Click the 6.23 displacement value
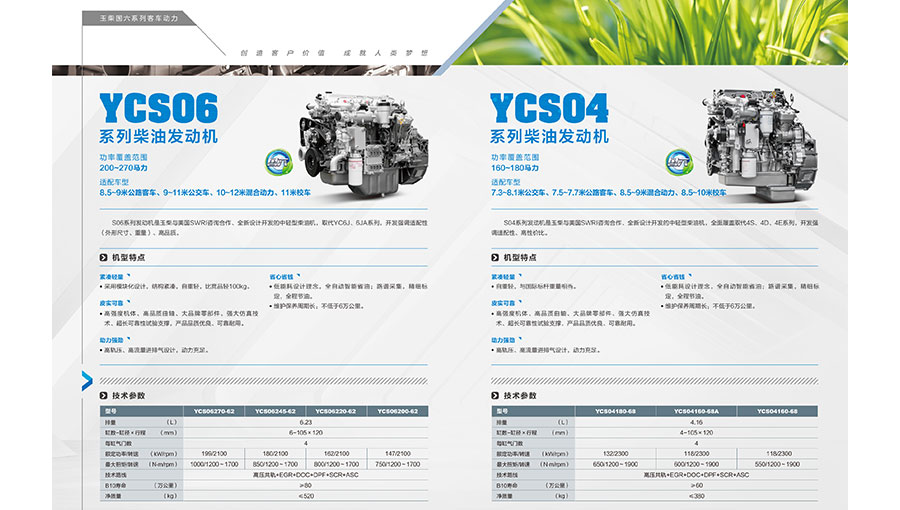Image resolution: width=900 pixels, height=510 pixels. tap(306, 422)
